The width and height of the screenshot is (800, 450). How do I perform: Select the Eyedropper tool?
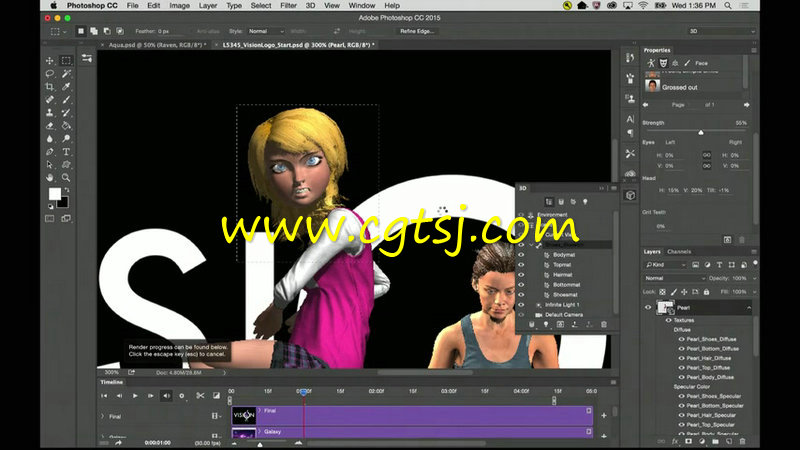(x=66, y=87)
